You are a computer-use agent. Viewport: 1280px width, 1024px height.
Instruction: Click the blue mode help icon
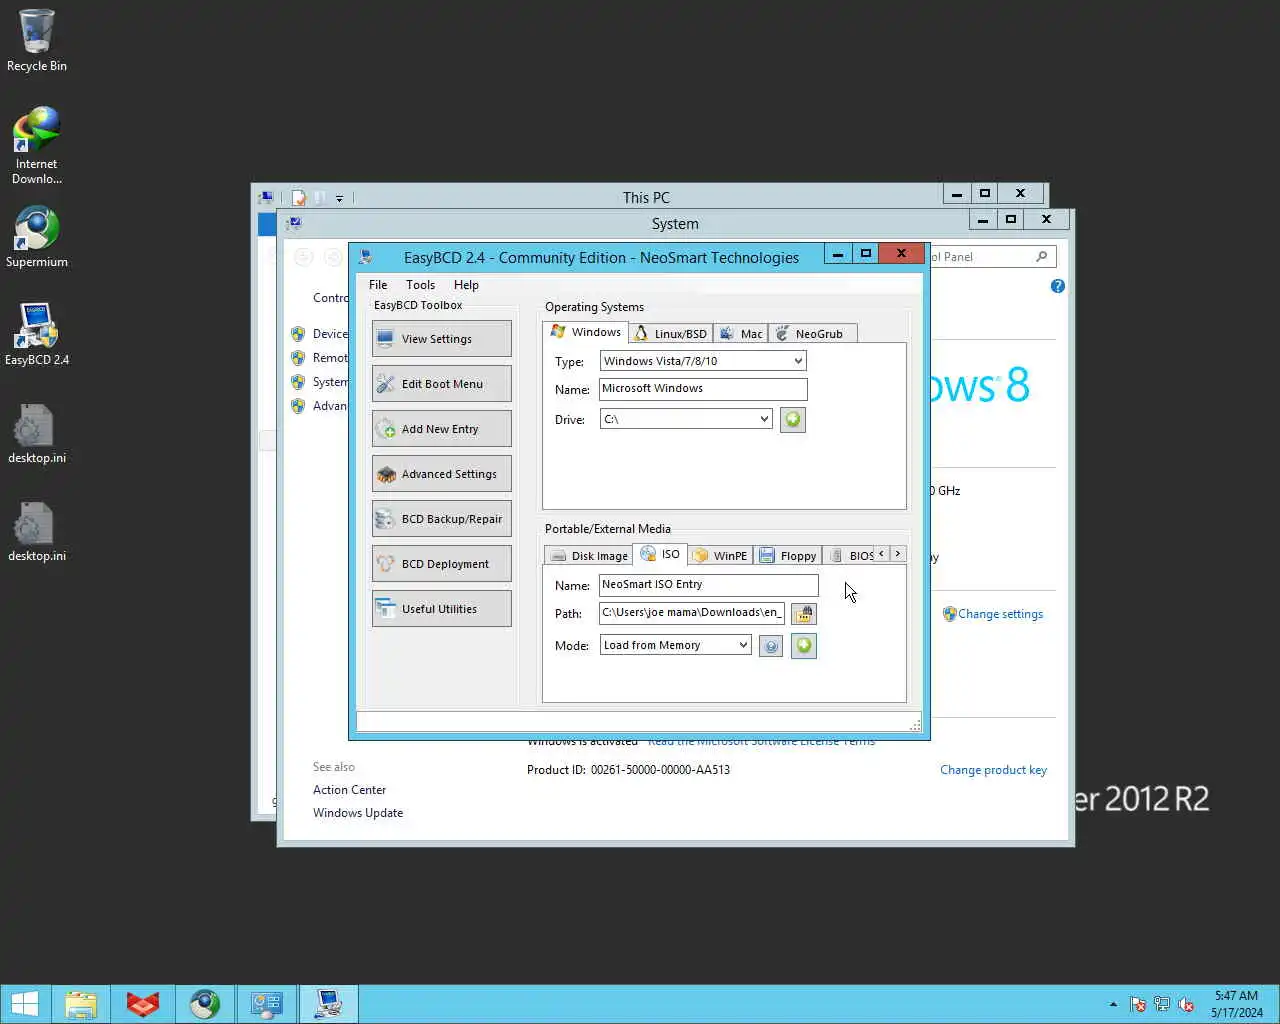[771, 647]
